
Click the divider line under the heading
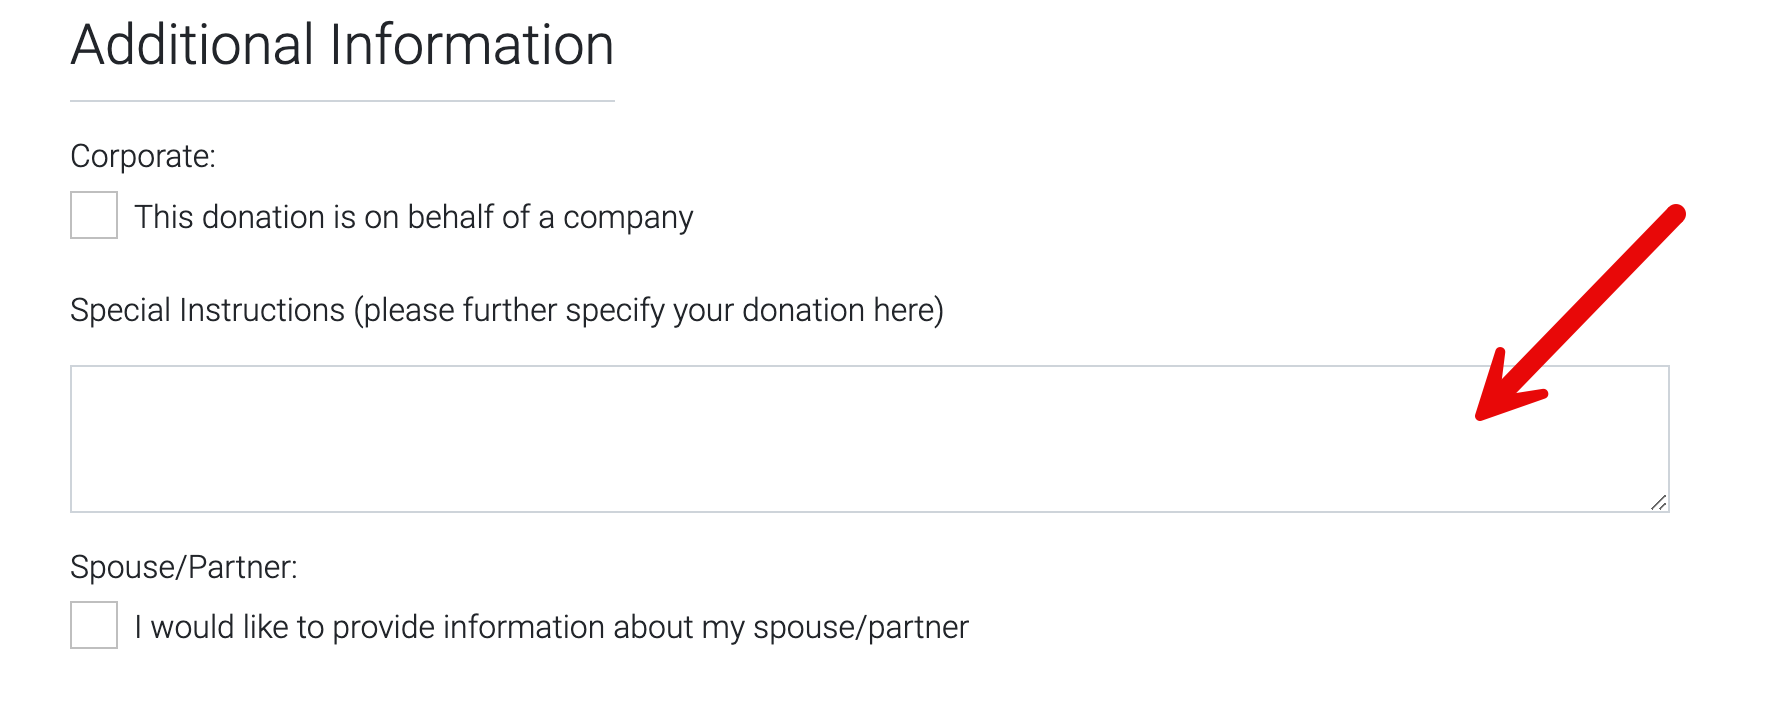342,101
